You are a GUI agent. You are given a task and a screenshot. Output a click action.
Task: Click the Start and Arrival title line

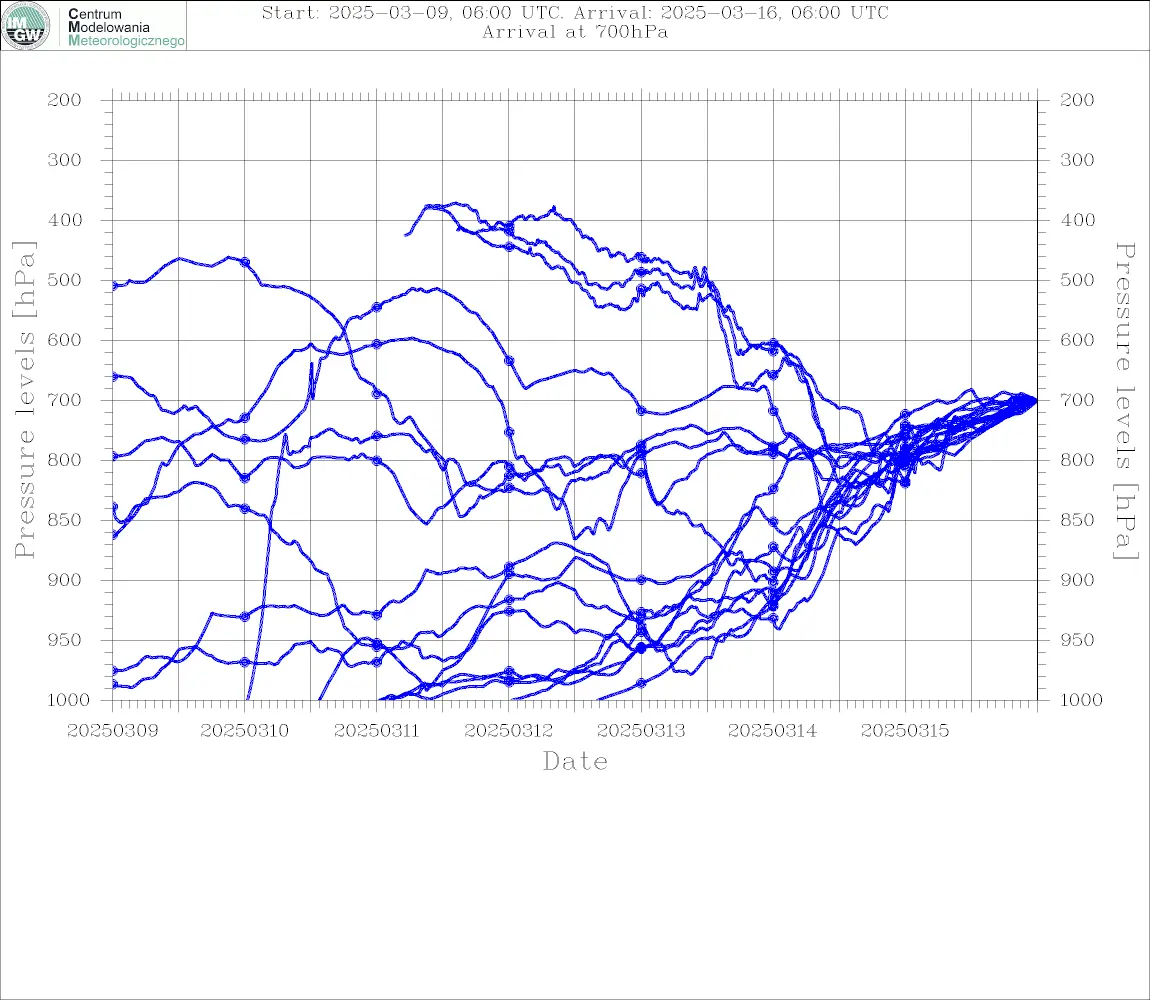[x=575, y=12]
